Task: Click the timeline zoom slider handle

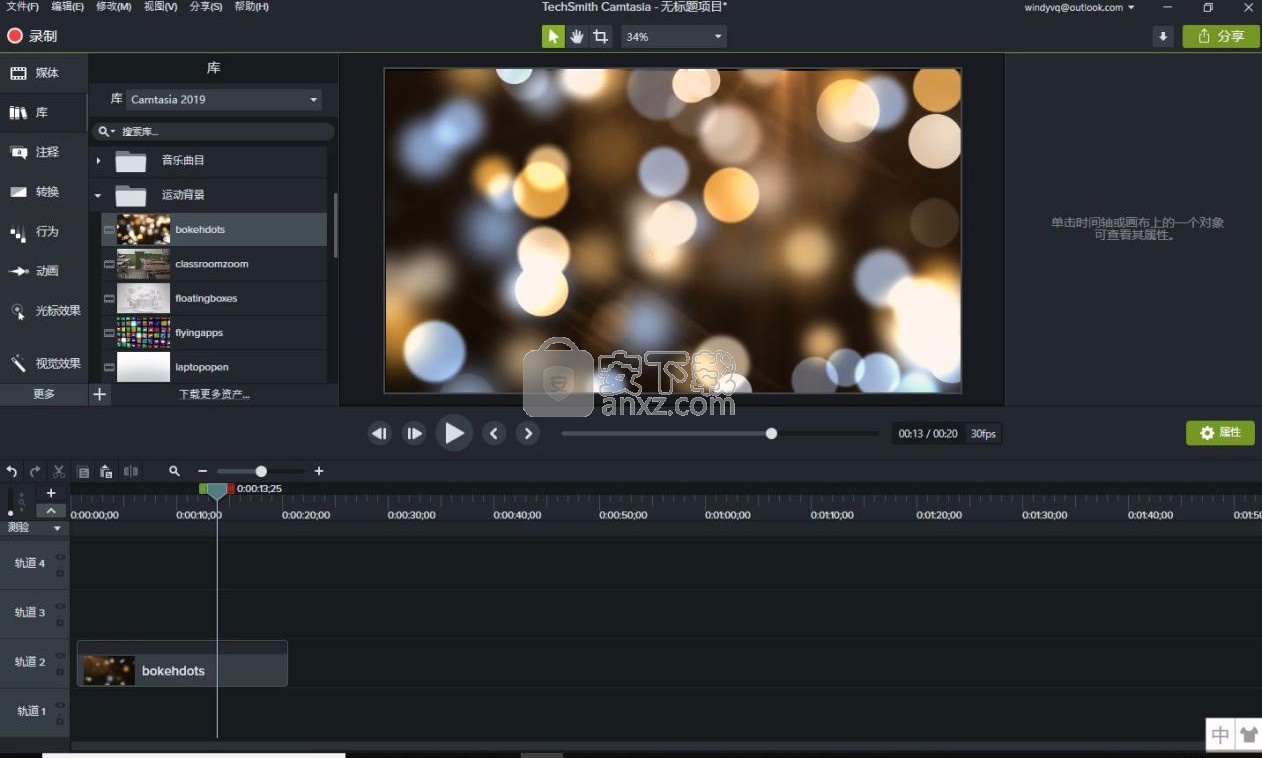Action: pos(261,471)
